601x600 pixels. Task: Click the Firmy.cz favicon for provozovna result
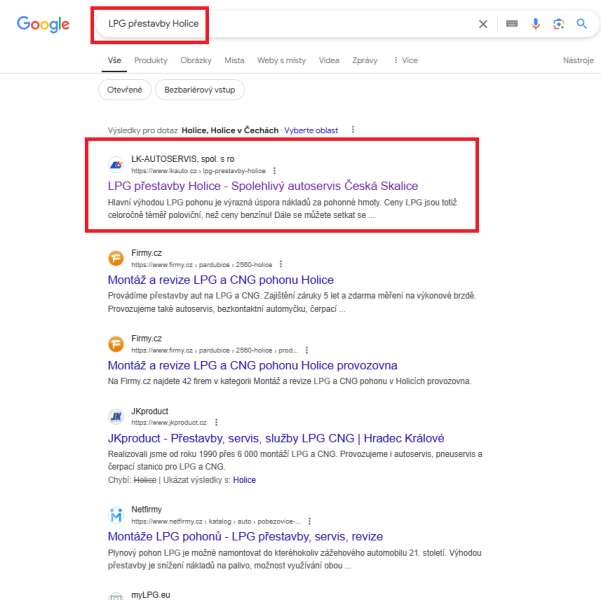[x=116, y=344]
